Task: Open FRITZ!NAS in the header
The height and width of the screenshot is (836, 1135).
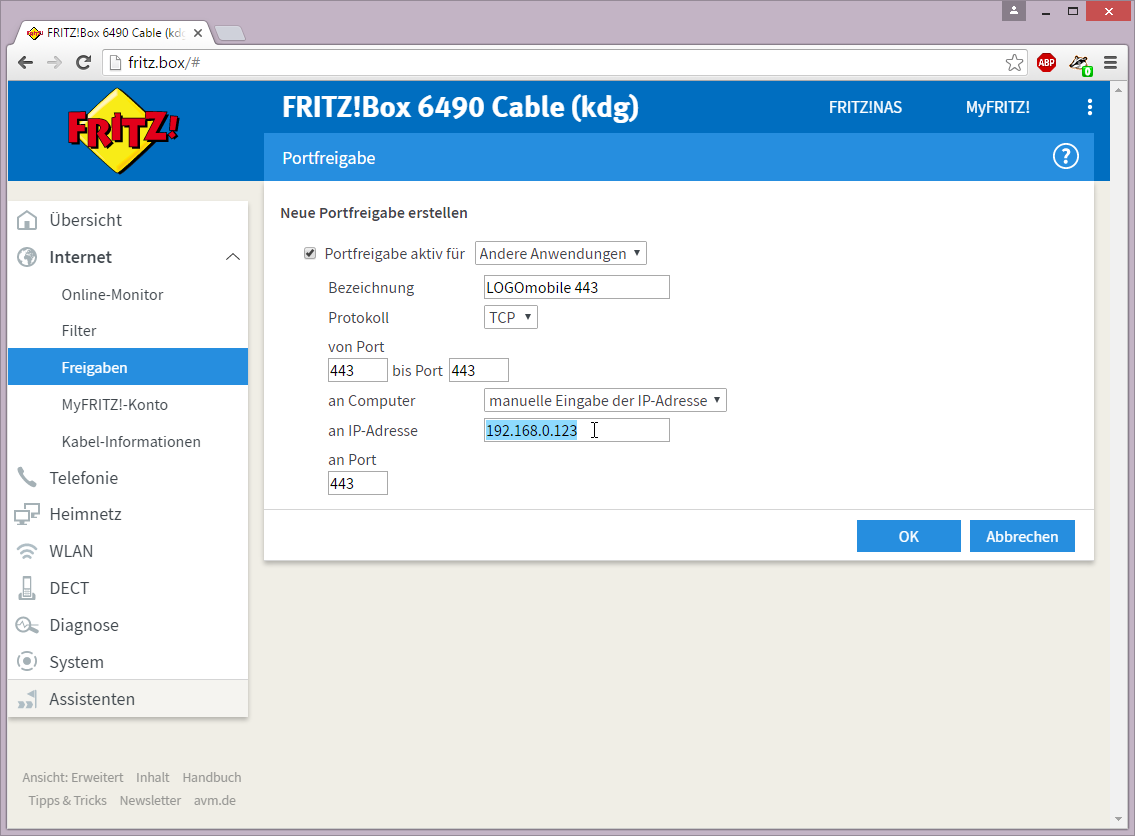Action: click(x=865, y=107)
